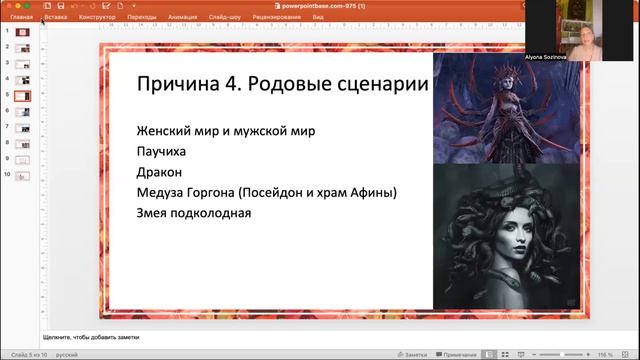Screen dimensions: 640x360
Task: Click Alyona Sozinova's webcam video tile
Action: coord(579,31)
